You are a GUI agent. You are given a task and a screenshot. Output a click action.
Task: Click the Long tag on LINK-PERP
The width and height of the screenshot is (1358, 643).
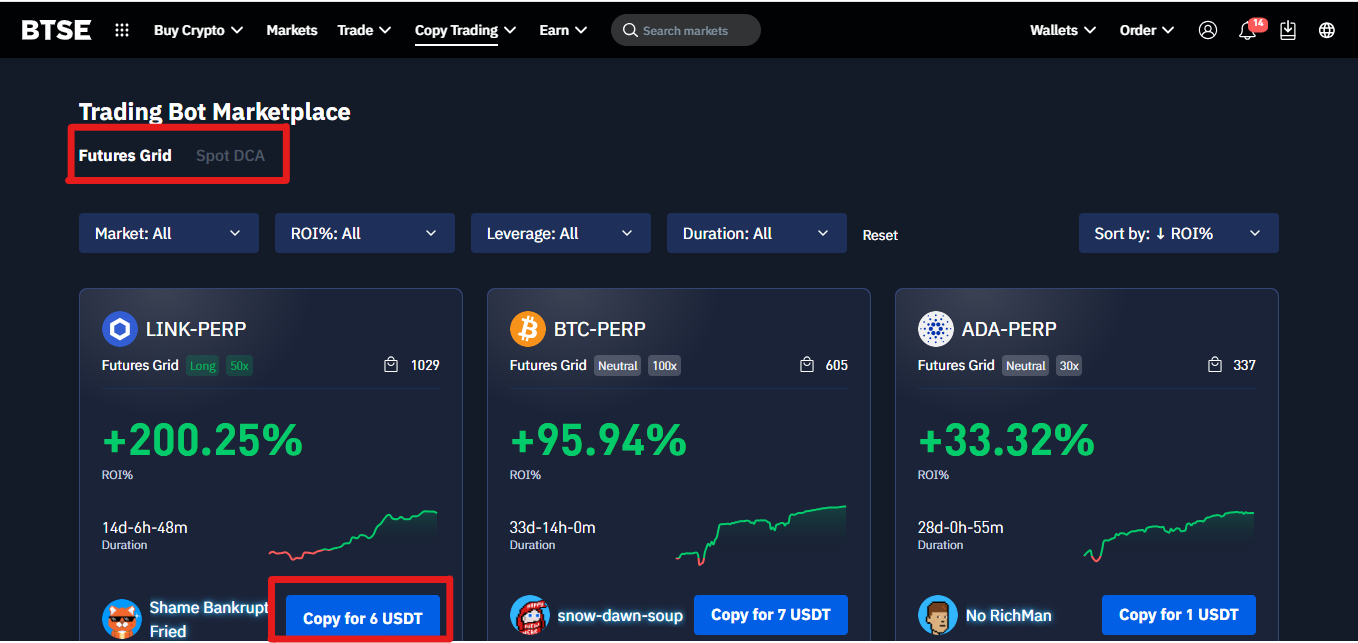[203, 366]
